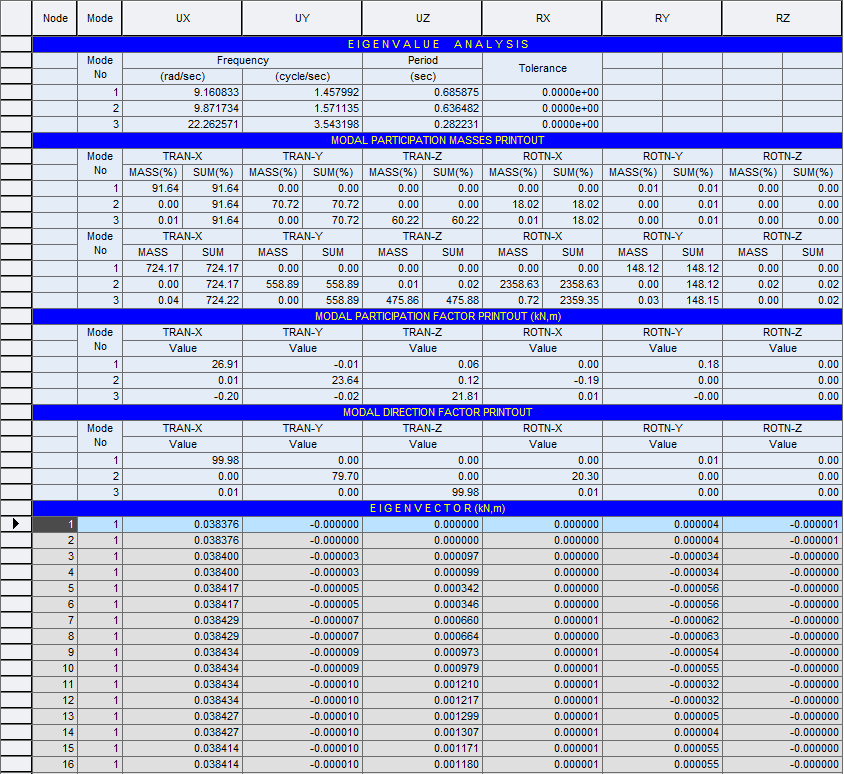Viewport: 844px width, 774px height.
Task: Select frequency value 9.871734
Action: 182,108
